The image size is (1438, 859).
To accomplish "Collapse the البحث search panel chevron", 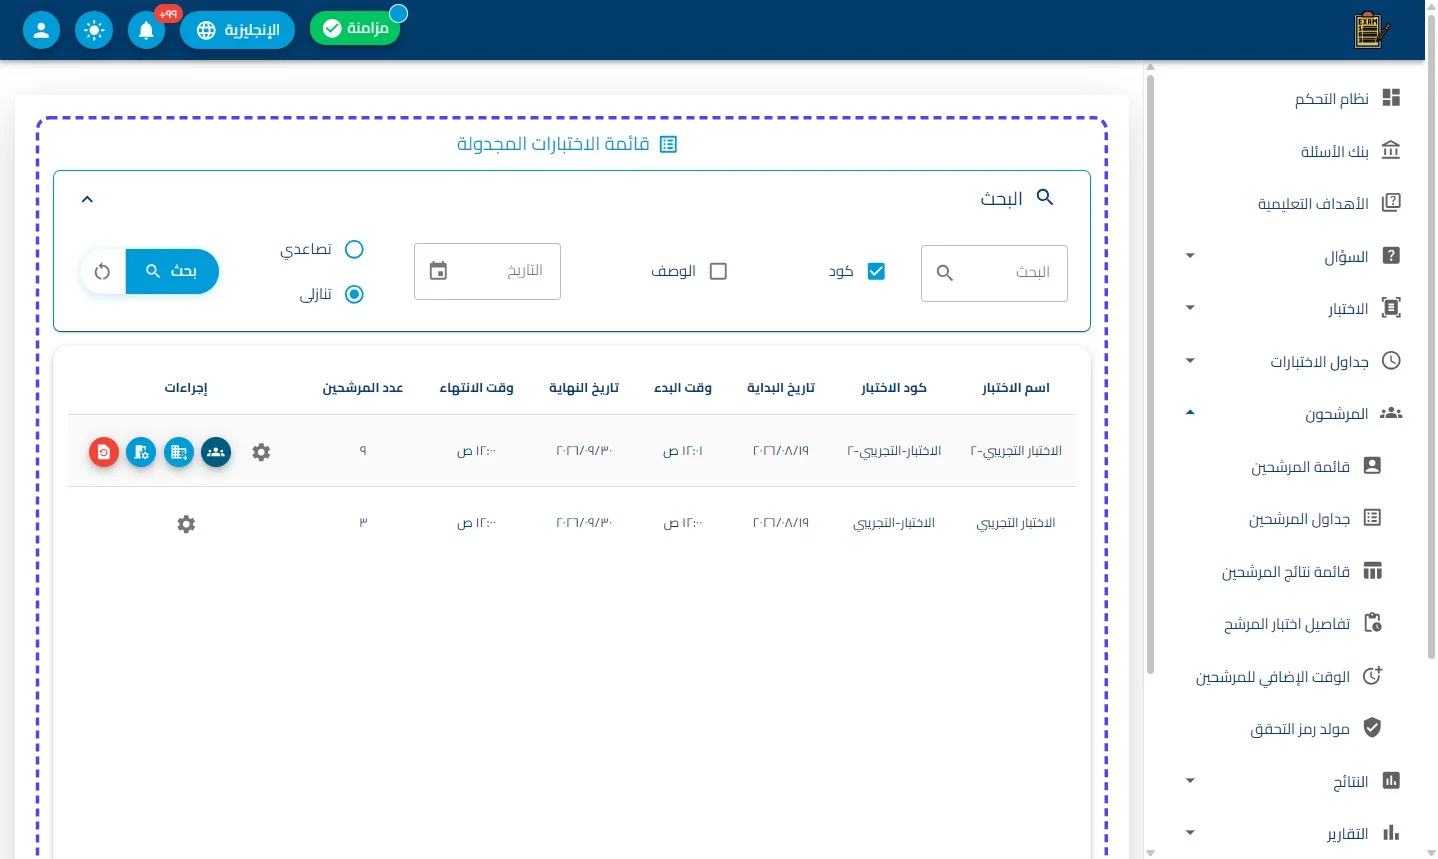I will coord(87,199).
